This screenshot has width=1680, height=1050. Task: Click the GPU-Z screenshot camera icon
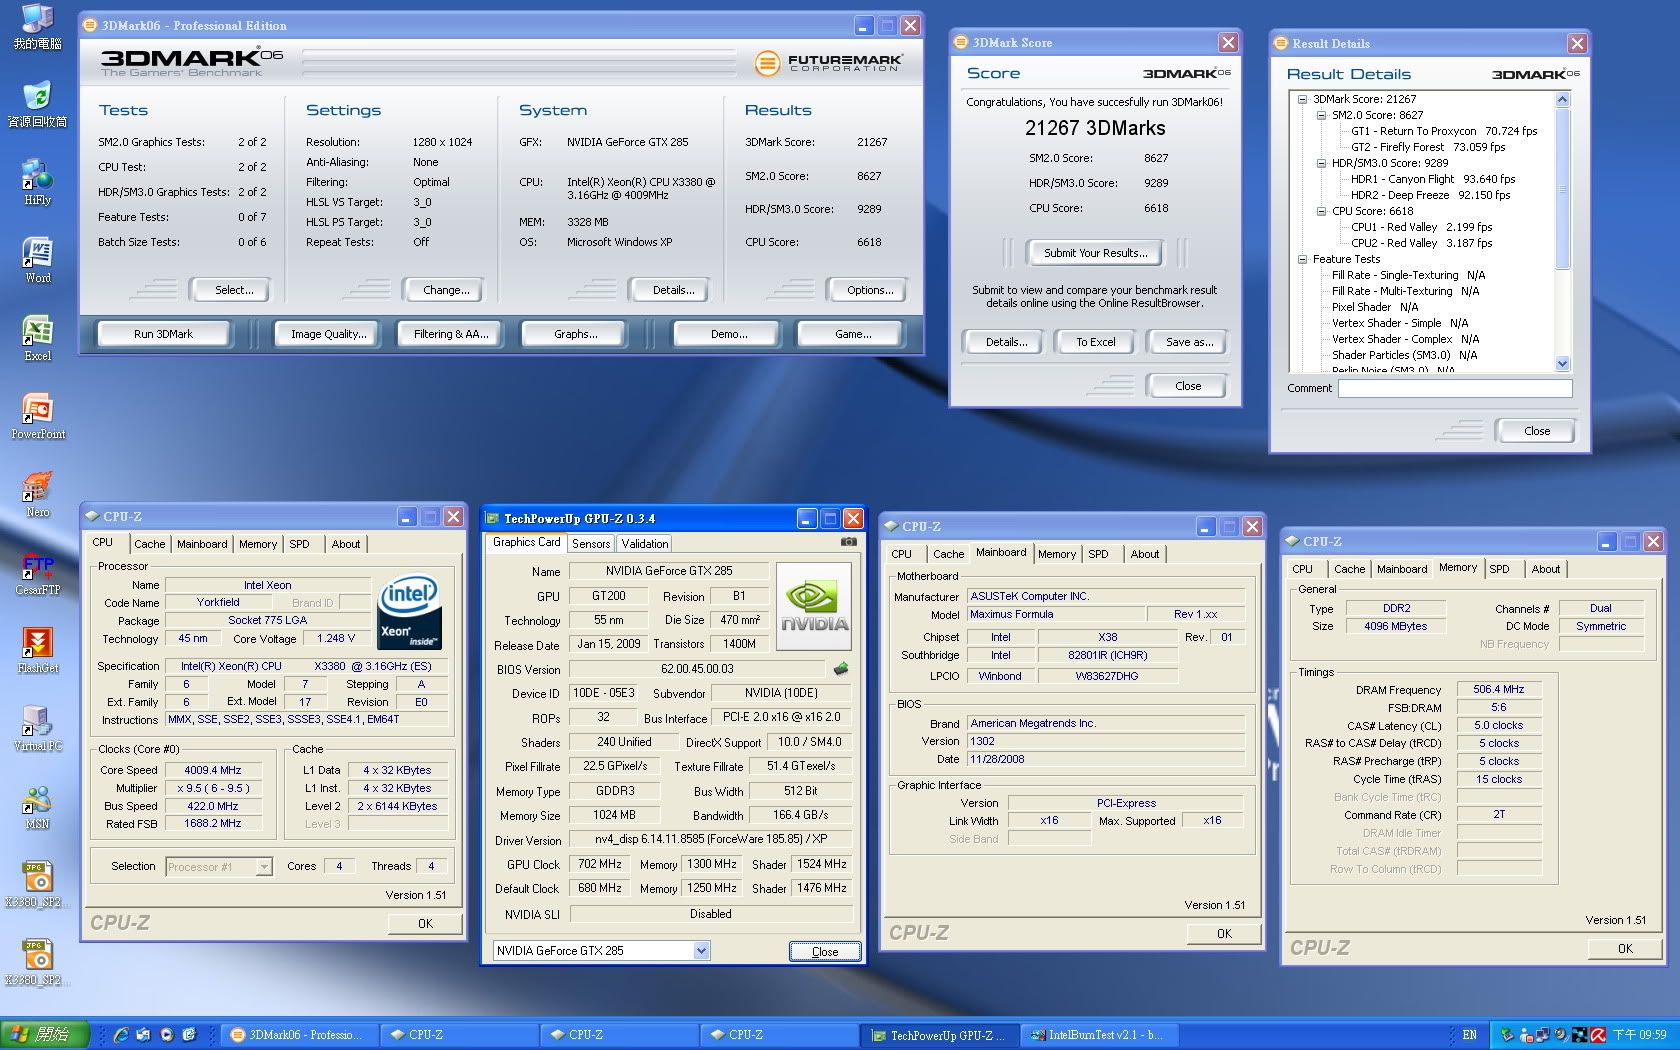click(x=848, y=542)
